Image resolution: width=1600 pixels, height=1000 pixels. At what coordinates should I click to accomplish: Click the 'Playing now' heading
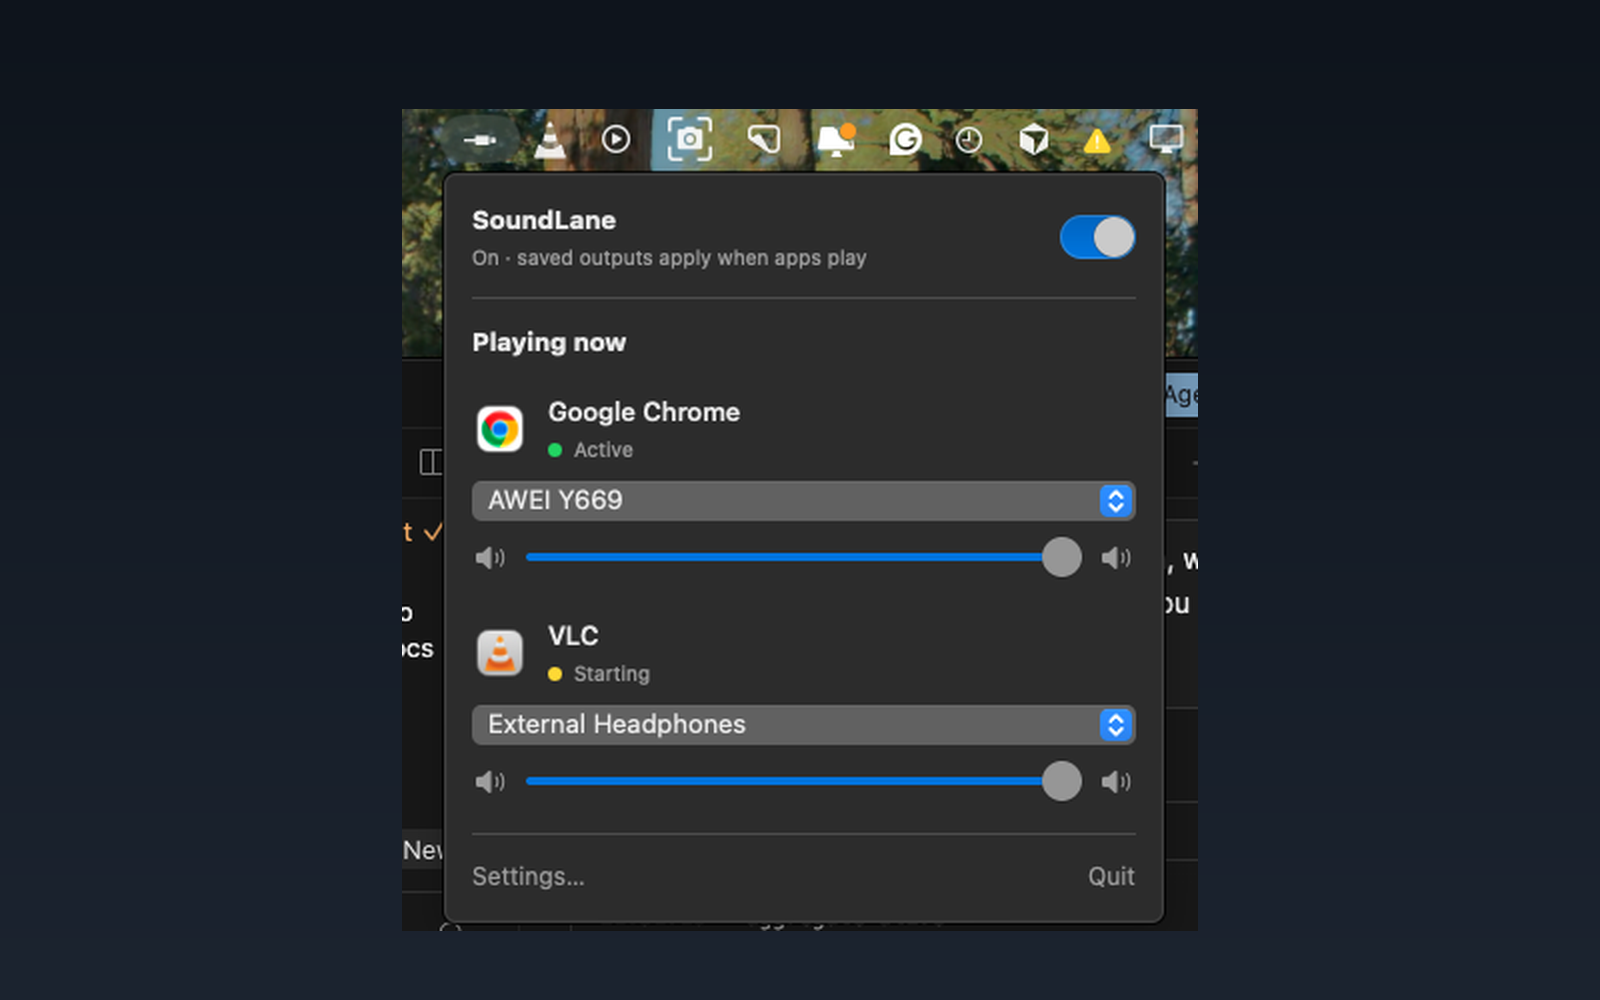(x=549, y=342)
